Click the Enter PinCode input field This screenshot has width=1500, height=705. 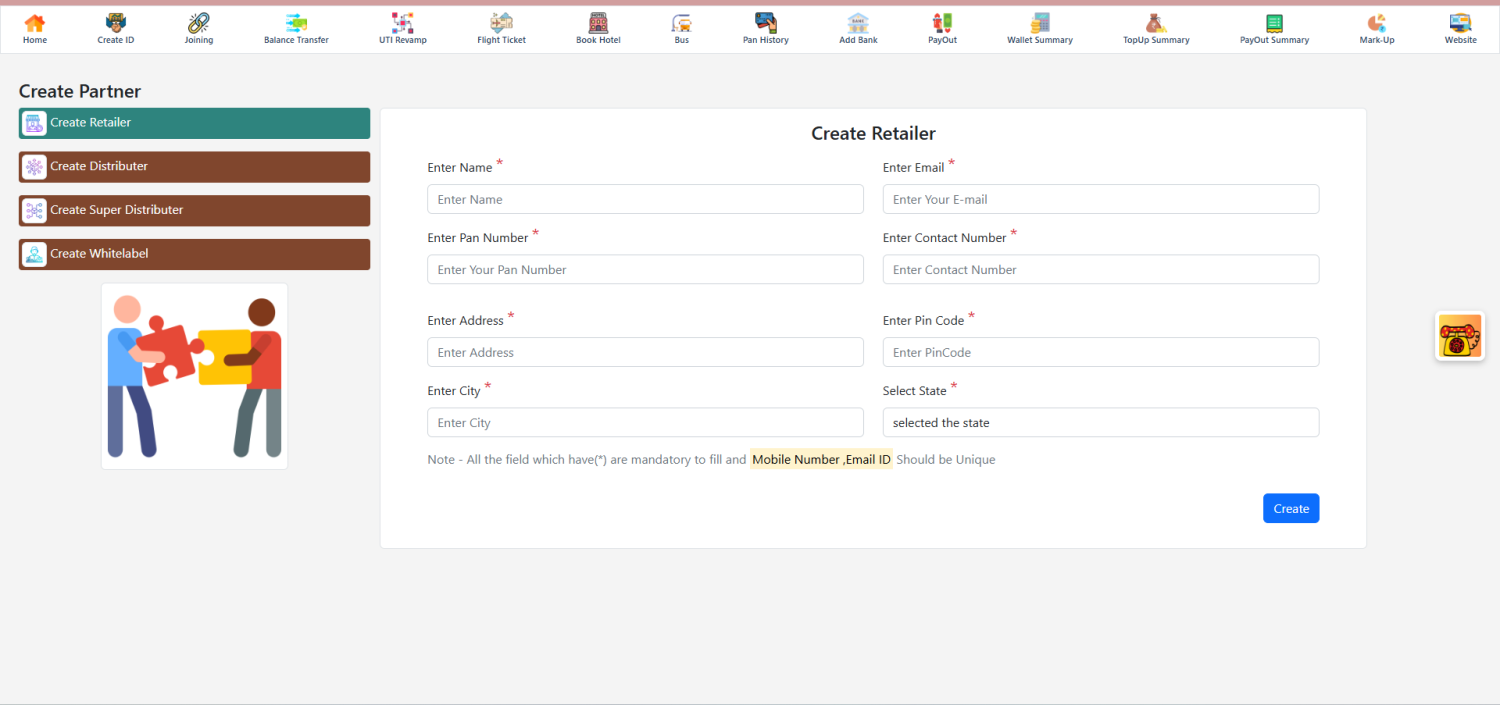(x=1101, y=352)
